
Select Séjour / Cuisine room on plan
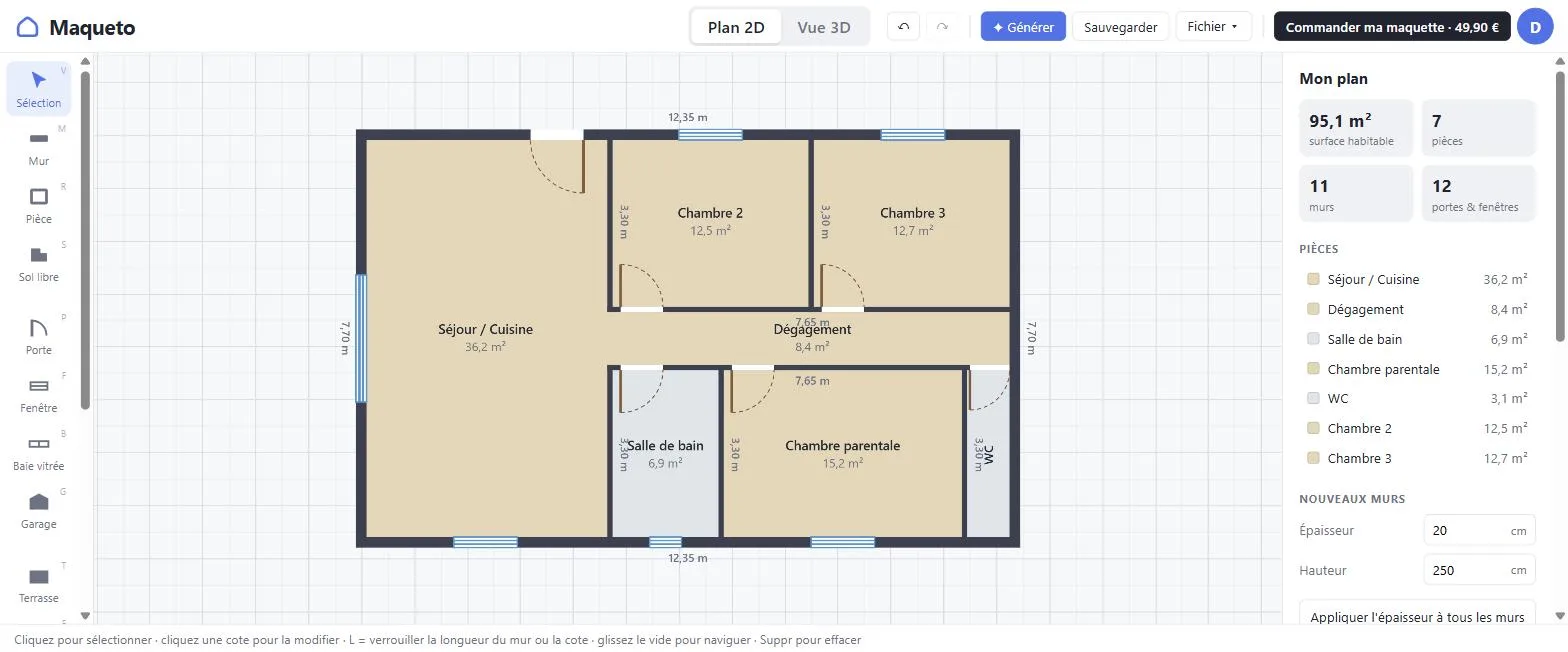(x=485, y=337)
